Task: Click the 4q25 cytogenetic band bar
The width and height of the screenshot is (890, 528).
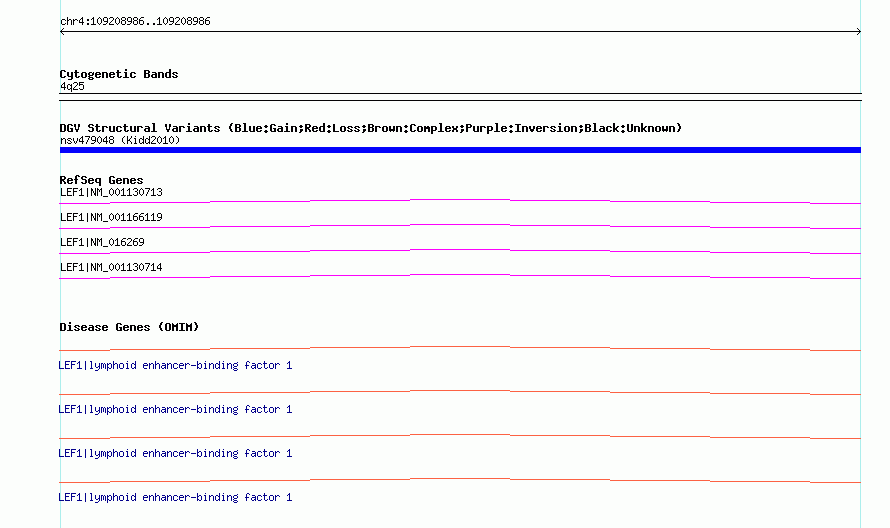Action: (460, 97)
